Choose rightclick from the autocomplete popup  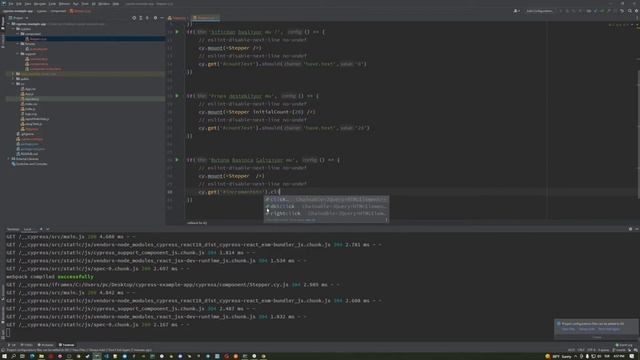tap(326, 213)
